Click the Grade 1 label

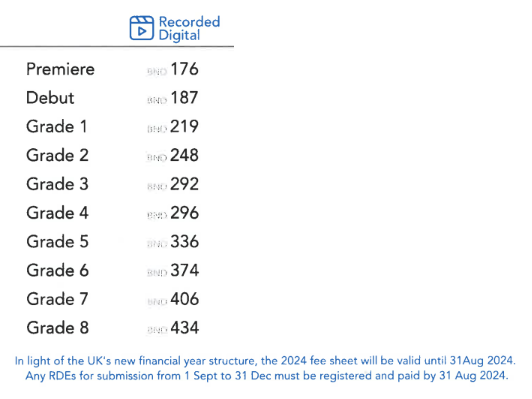click(57, 127)
